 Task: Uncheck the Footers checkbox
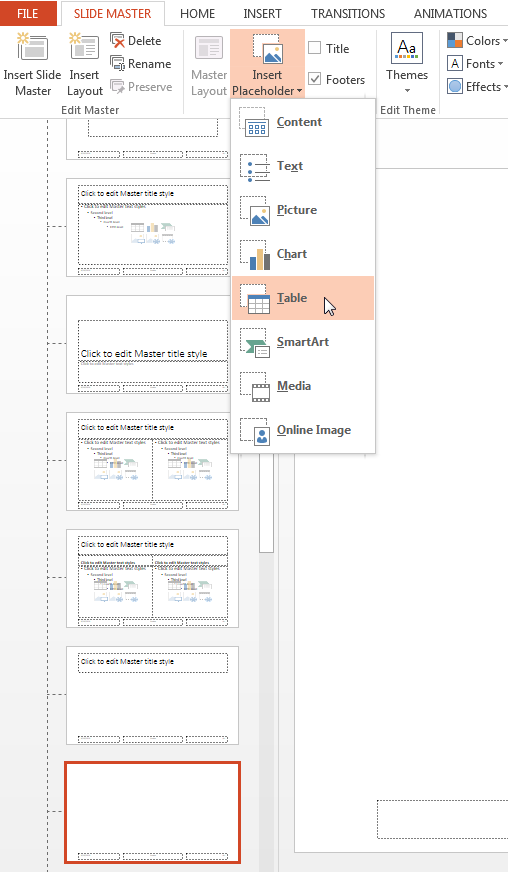click(314, 79)
